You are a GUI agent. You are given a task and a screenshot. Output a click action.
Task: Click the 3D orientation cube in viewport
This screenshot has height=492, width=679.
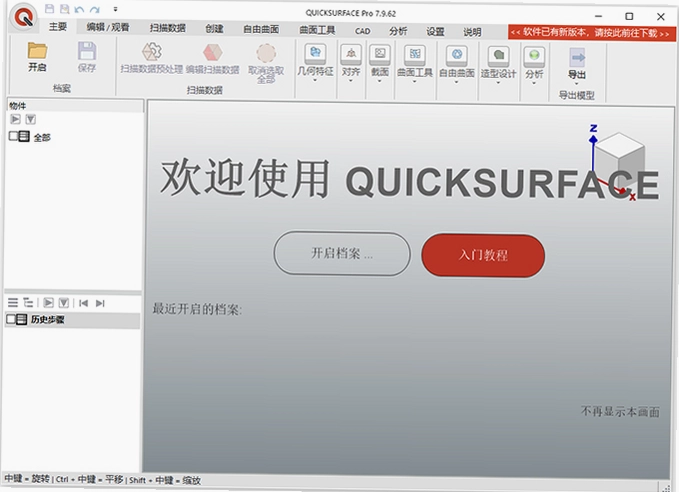click(x=619, y=161)
